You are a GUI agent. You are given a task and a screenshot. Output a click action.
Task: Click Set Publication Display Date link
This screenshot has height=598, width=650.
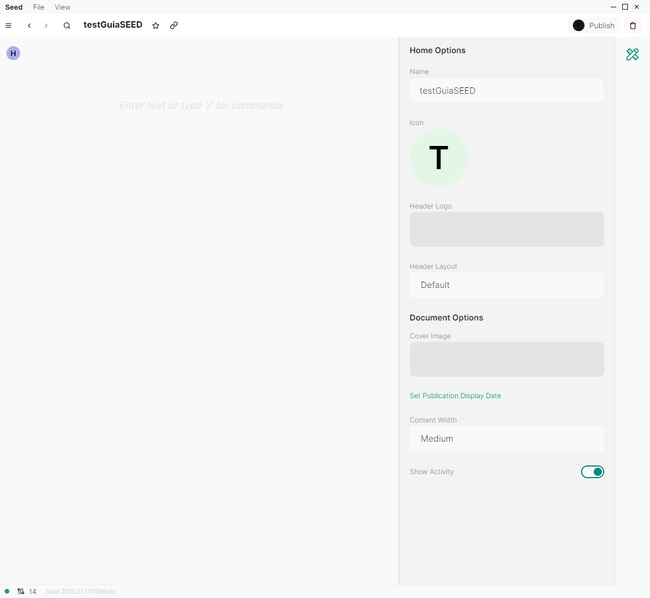(455, 396)
